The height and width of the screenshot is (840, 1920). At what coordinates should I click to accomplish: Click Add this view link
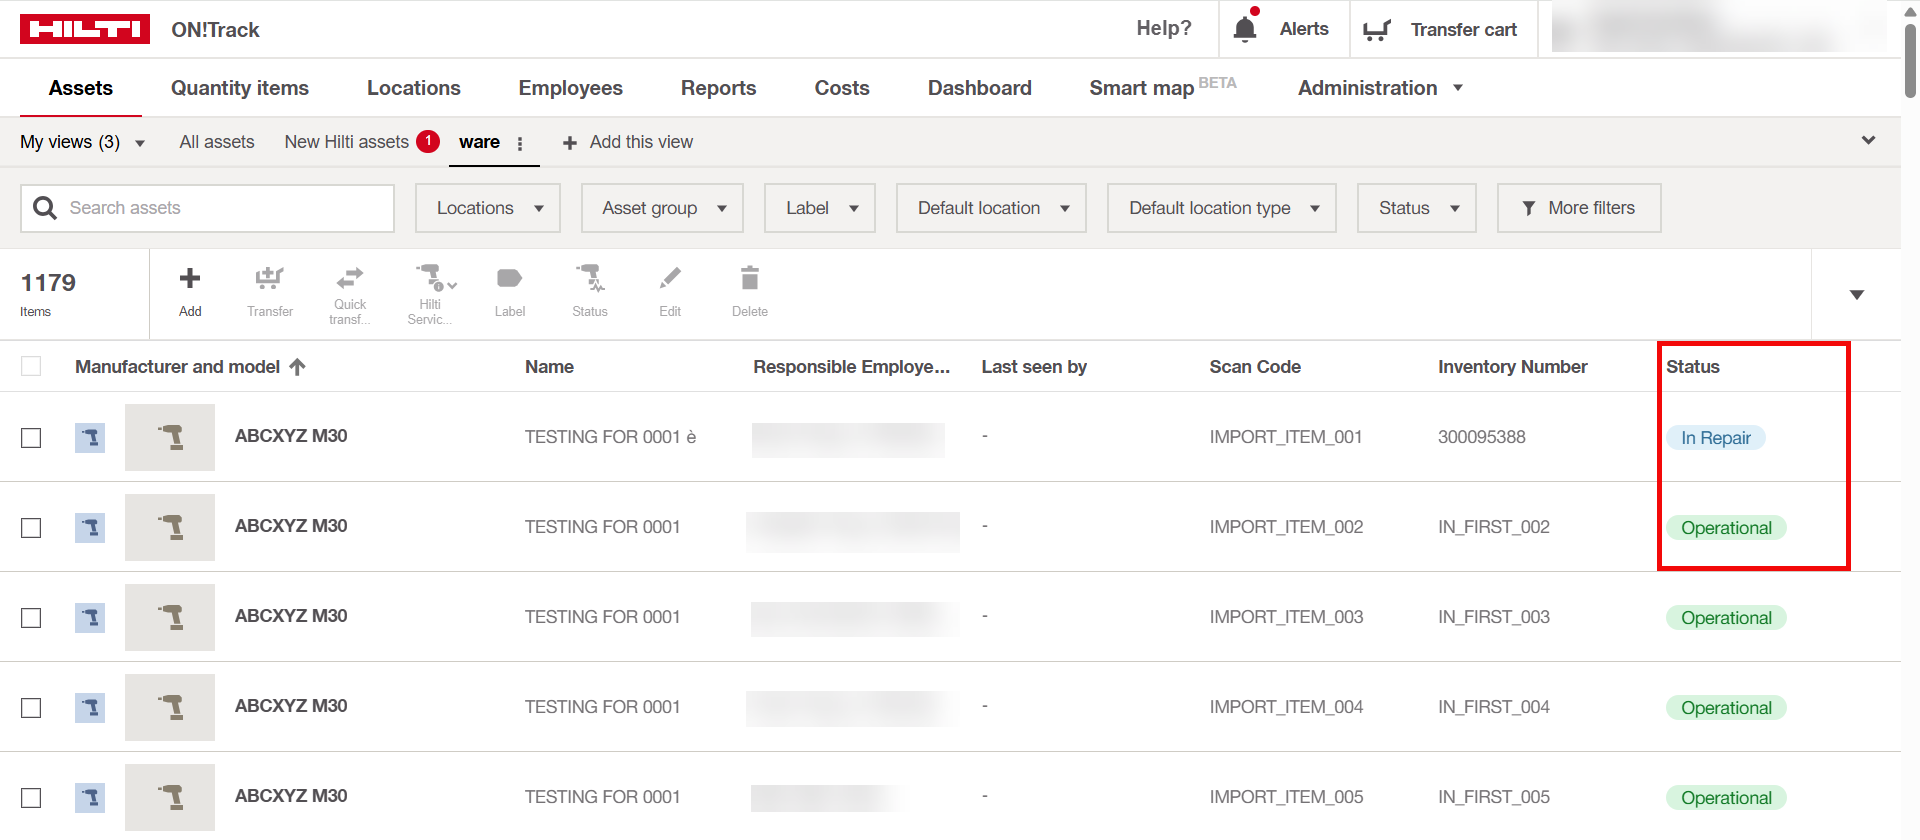pos(628,142)
